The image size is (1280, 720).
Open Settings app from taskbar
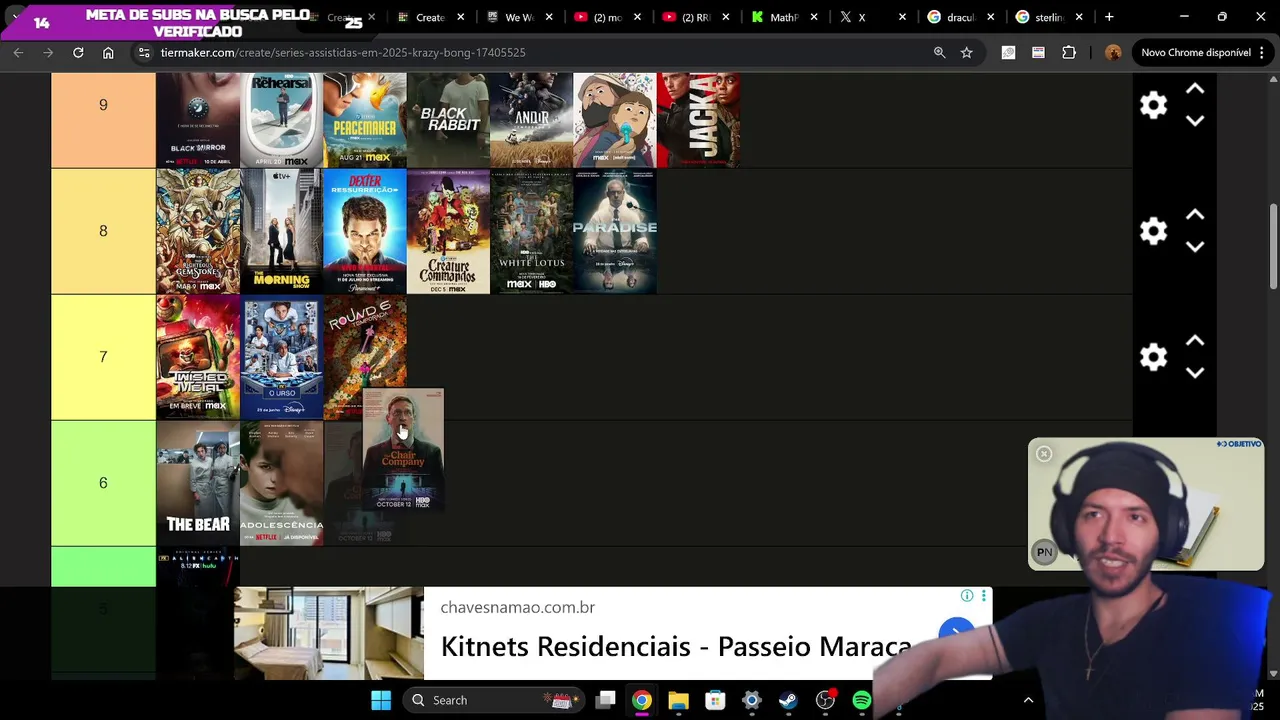pos(751,700)
